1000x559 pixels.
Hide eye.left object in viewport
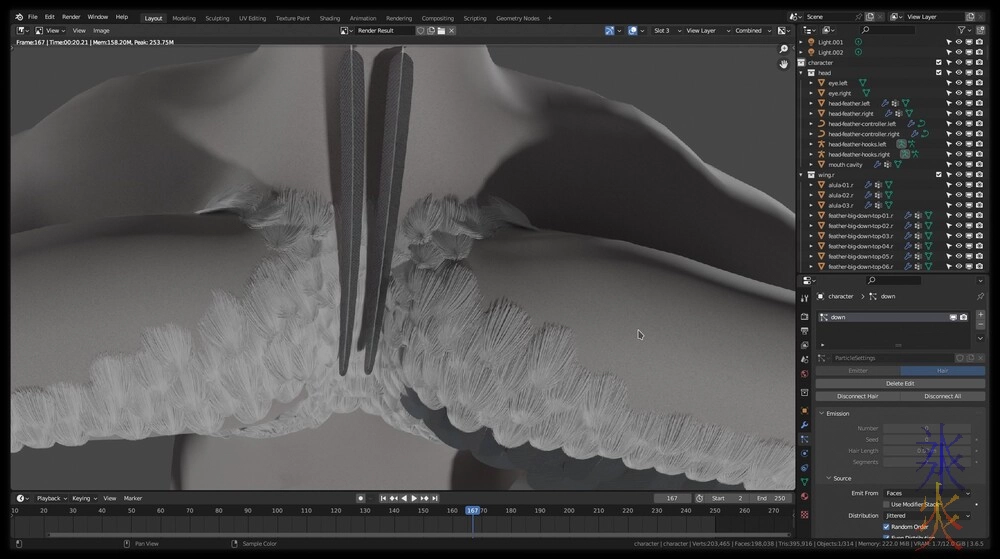pos(958,83)
